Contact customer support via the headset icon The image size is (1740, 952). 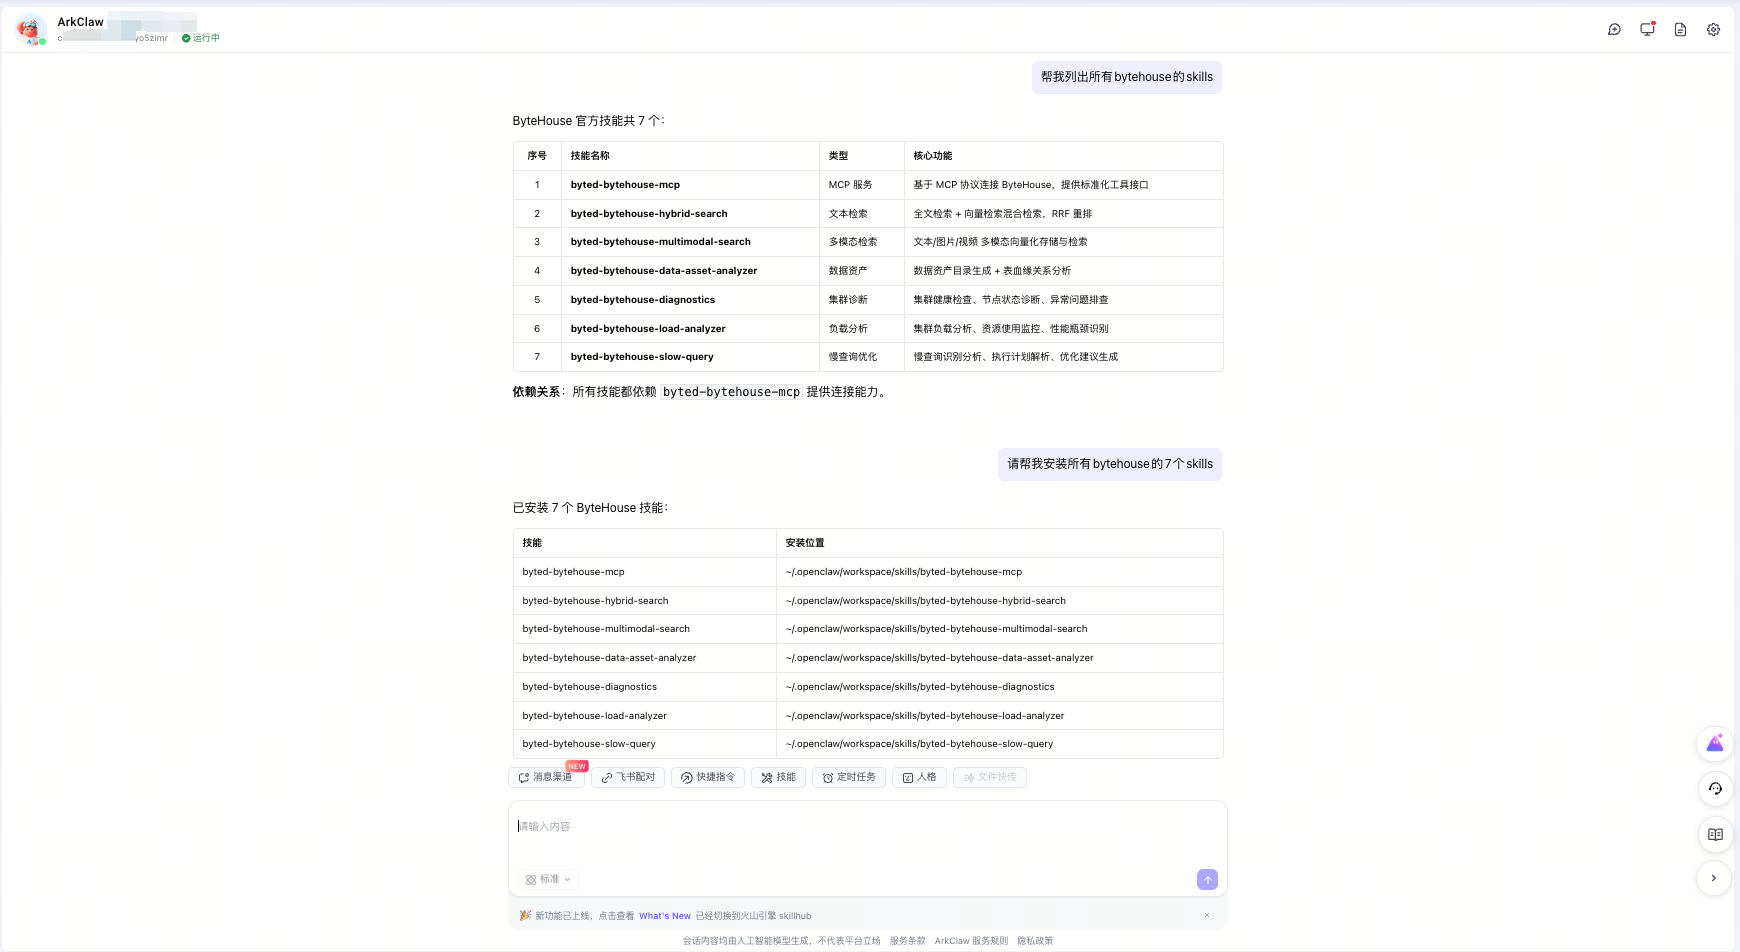pos(1715,789)
